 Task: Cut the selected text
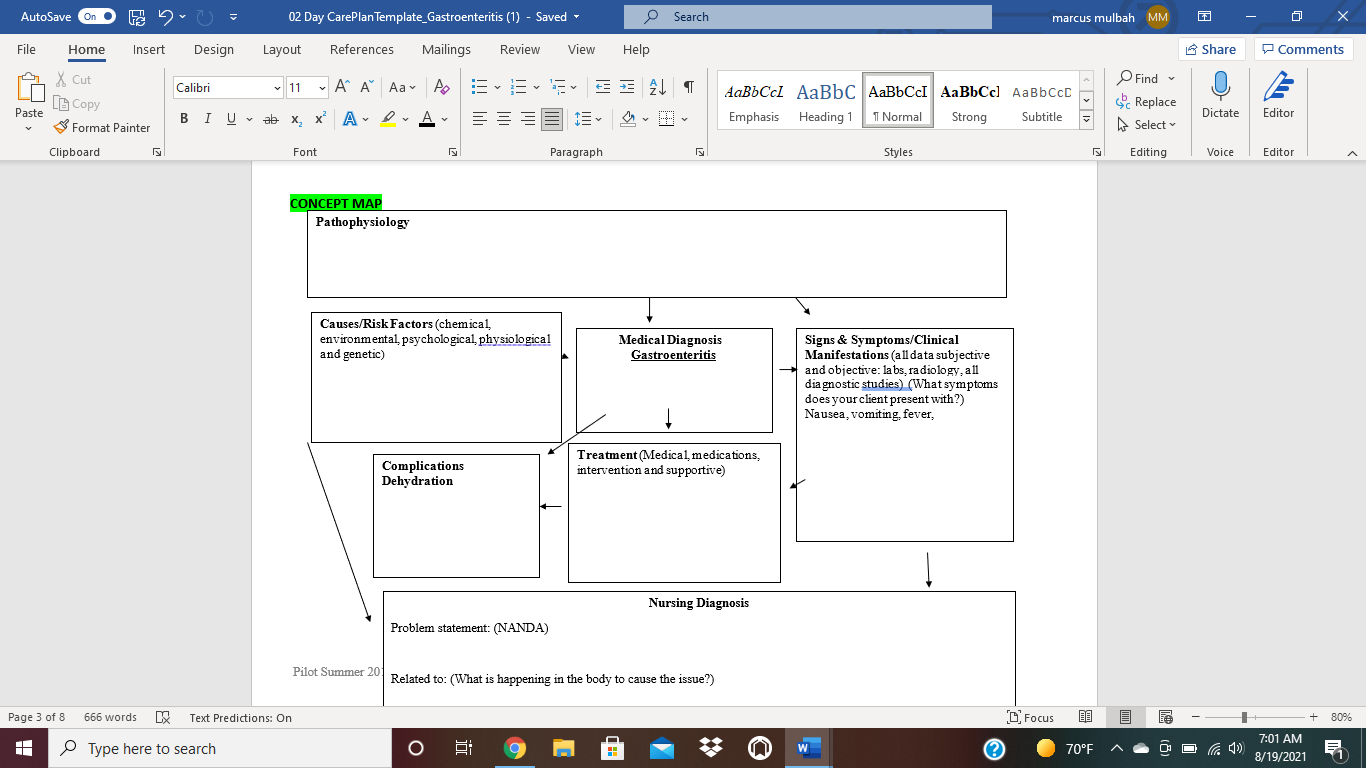tap(73, 80)
